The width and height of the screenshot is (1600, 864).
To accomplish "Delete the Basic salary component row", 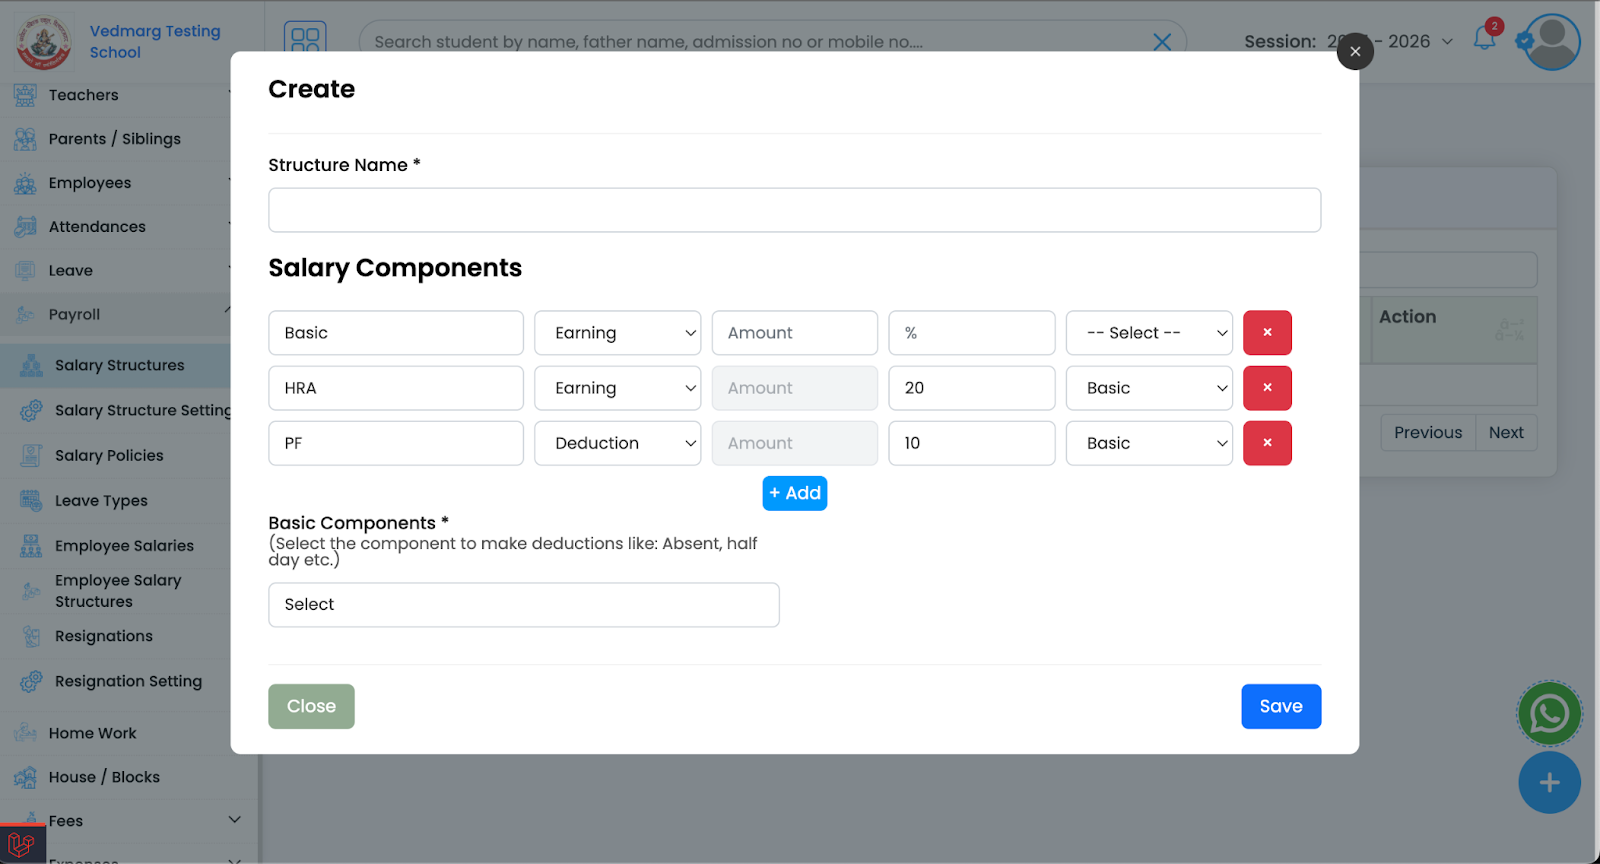I will pyautogui.click(x=1267, y=333).
